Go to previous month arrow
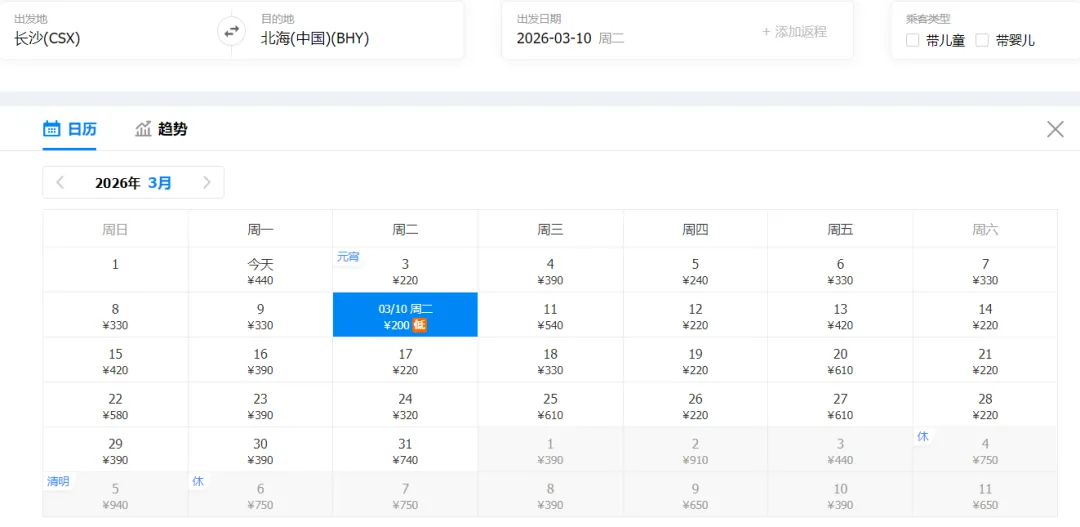This screenshot has height=527, width=1080. pyautogui.click(x=61, y=183)
